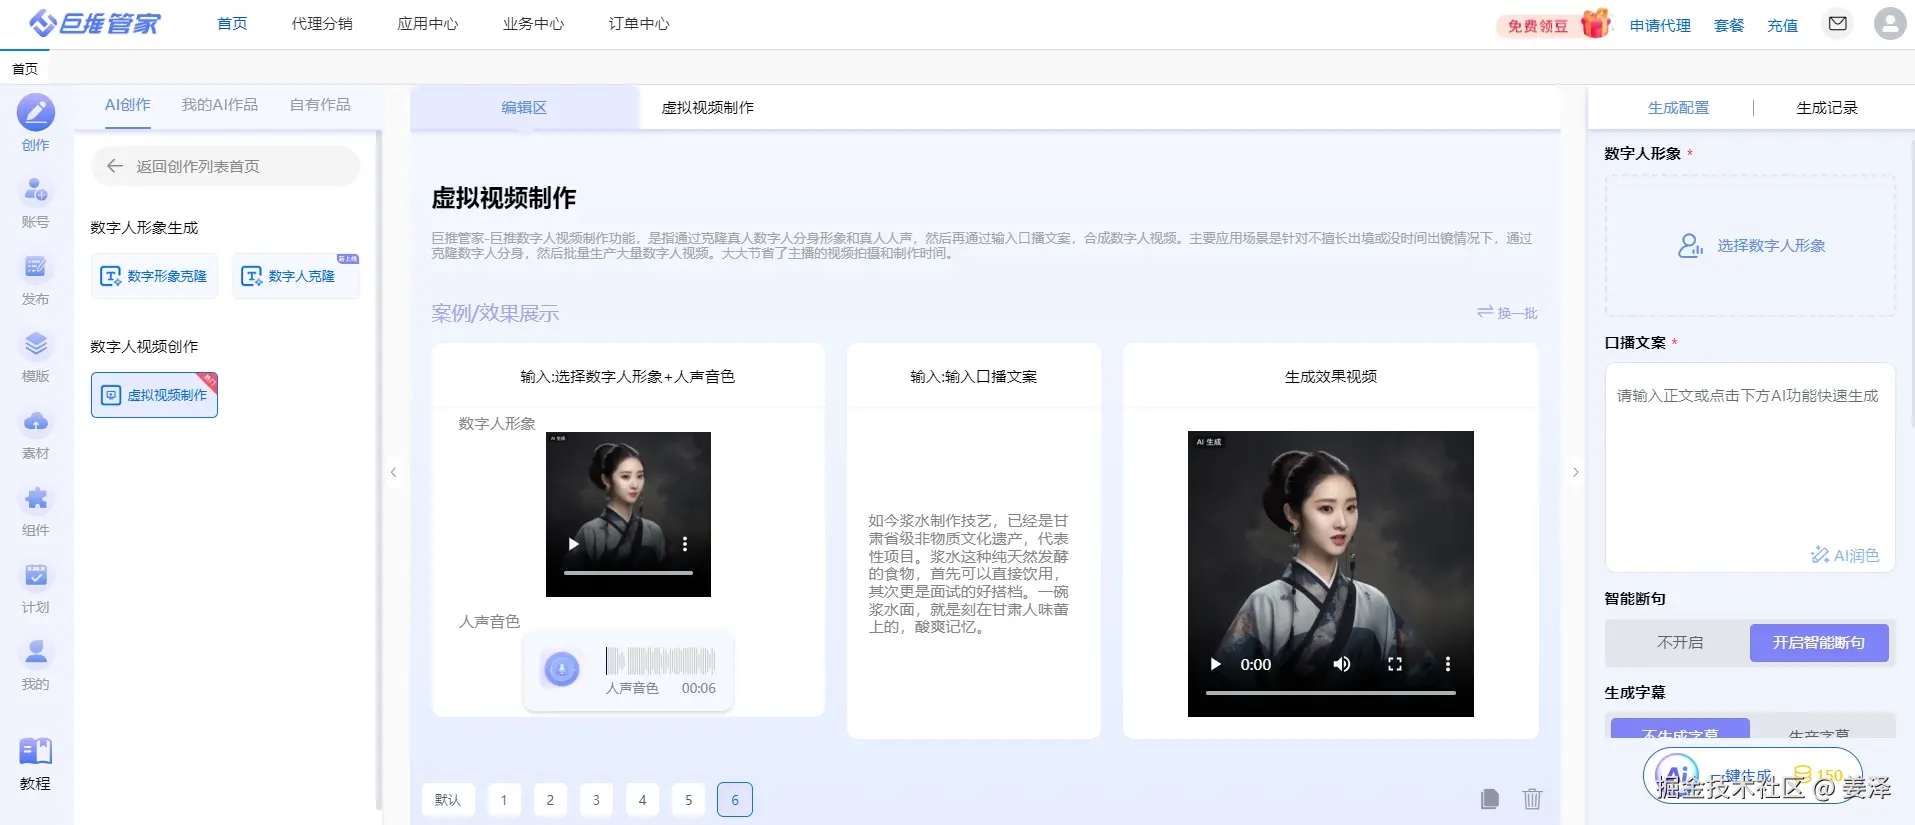Click 返回创作列表首页 button
Screen dimensions: 1915x825
(x=226, y=166)
